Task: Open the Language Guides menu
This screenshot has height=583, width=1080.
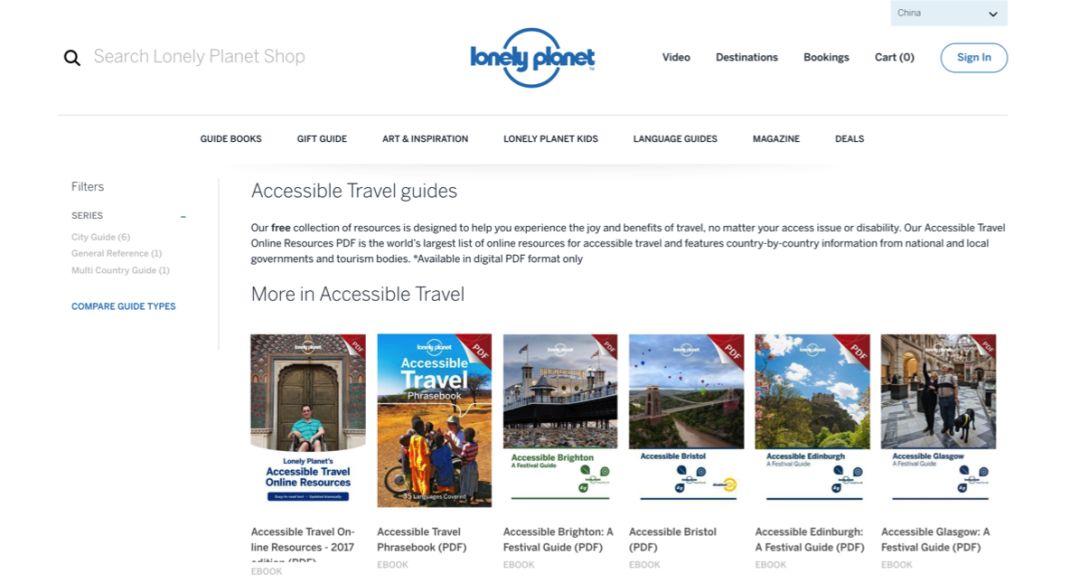Action: click(x=675, y=139)
